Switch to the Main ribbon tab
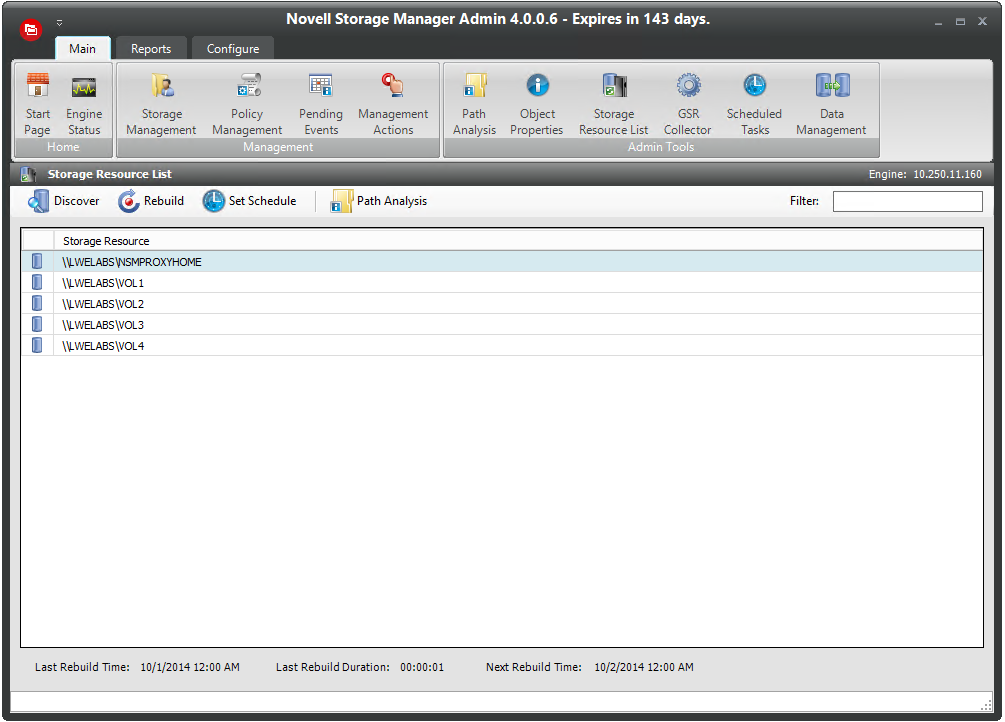 pos(83,49)
